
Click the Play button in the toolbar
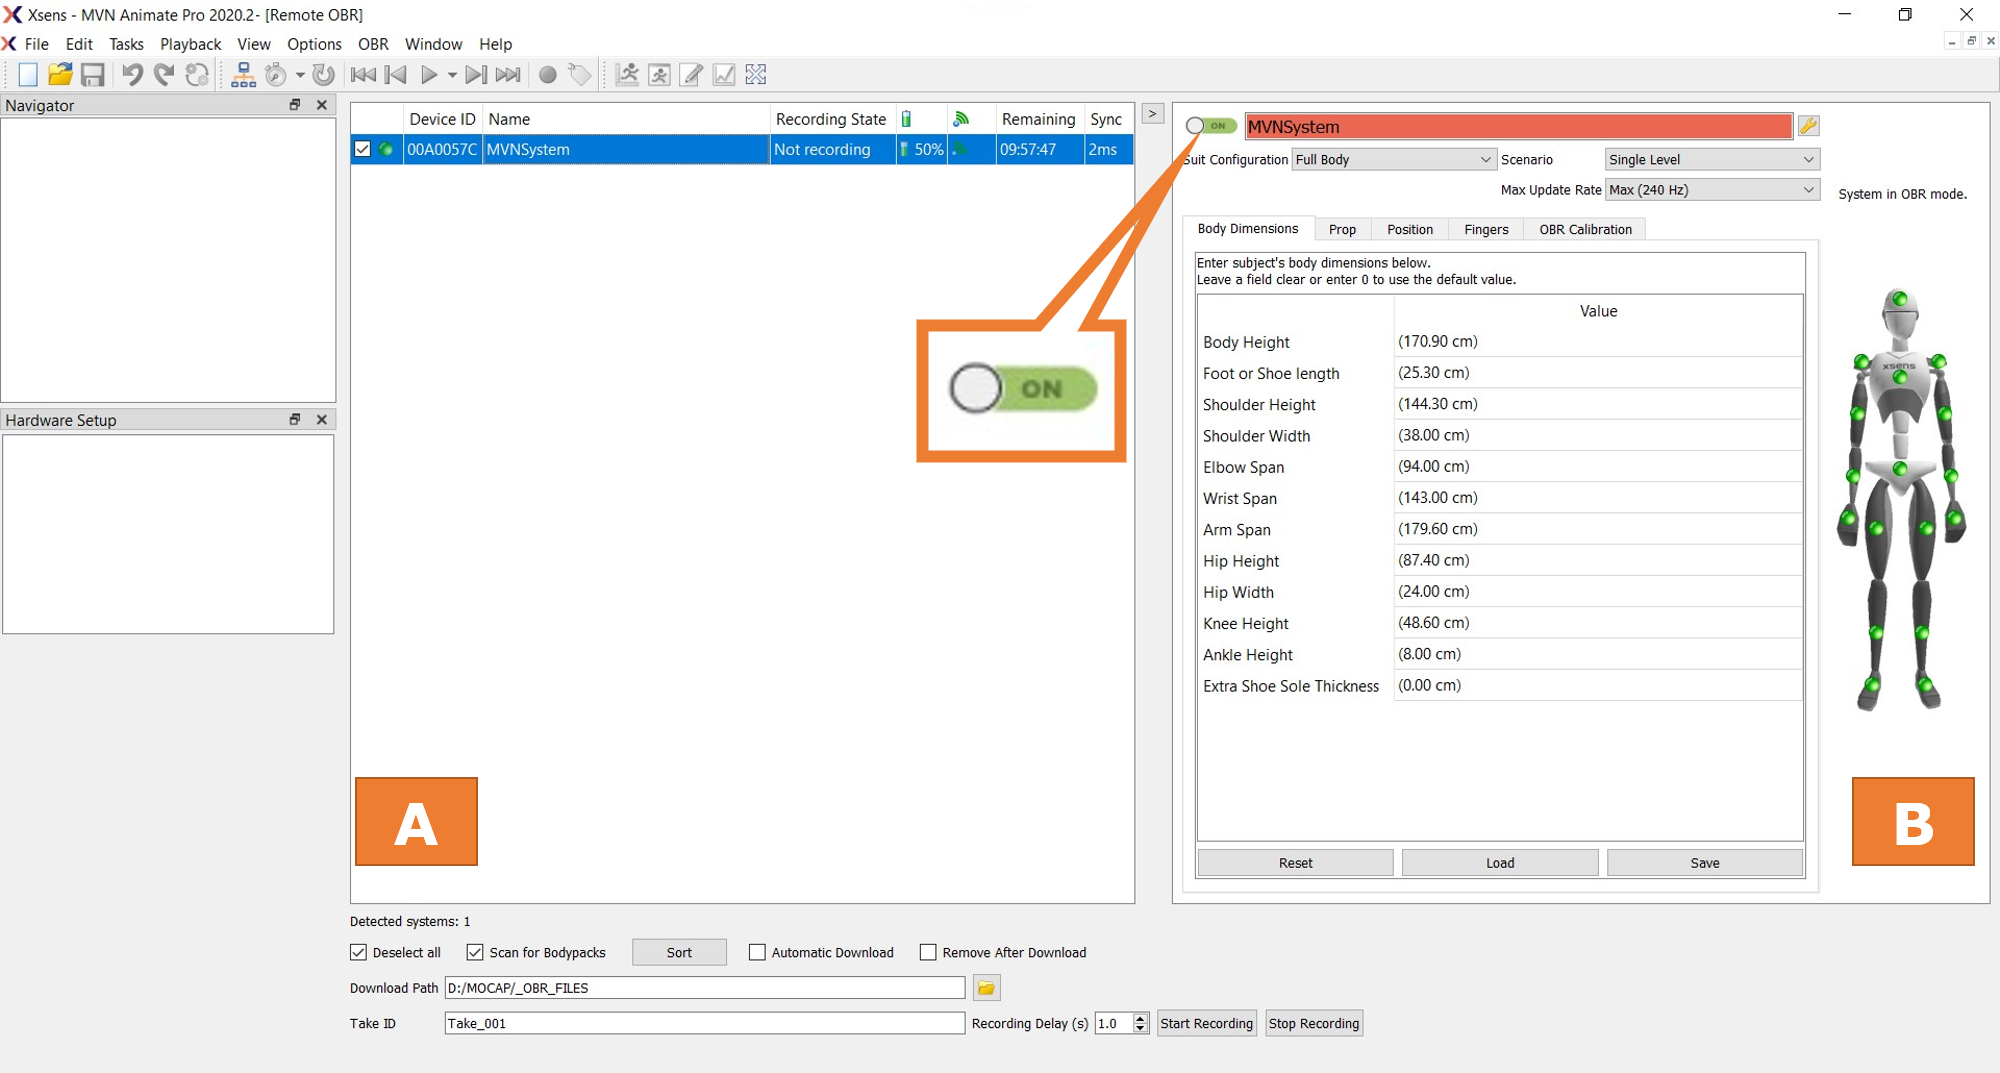click(x=429, y=75)
